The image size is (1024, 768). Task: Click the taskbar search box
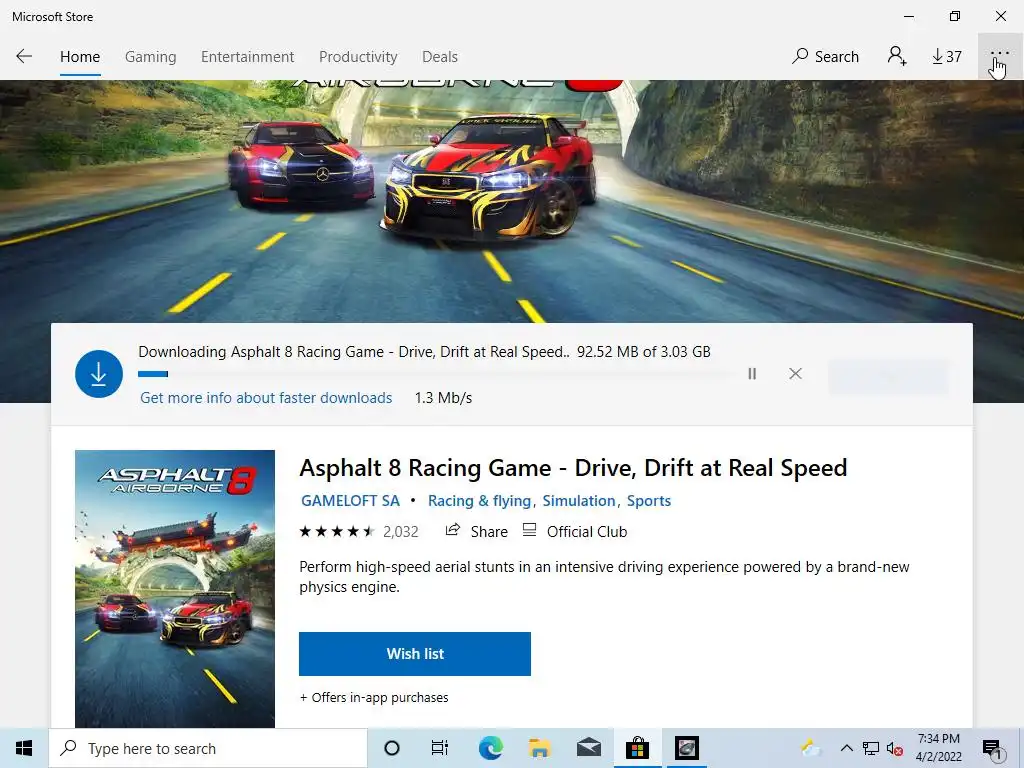[208, 748]
